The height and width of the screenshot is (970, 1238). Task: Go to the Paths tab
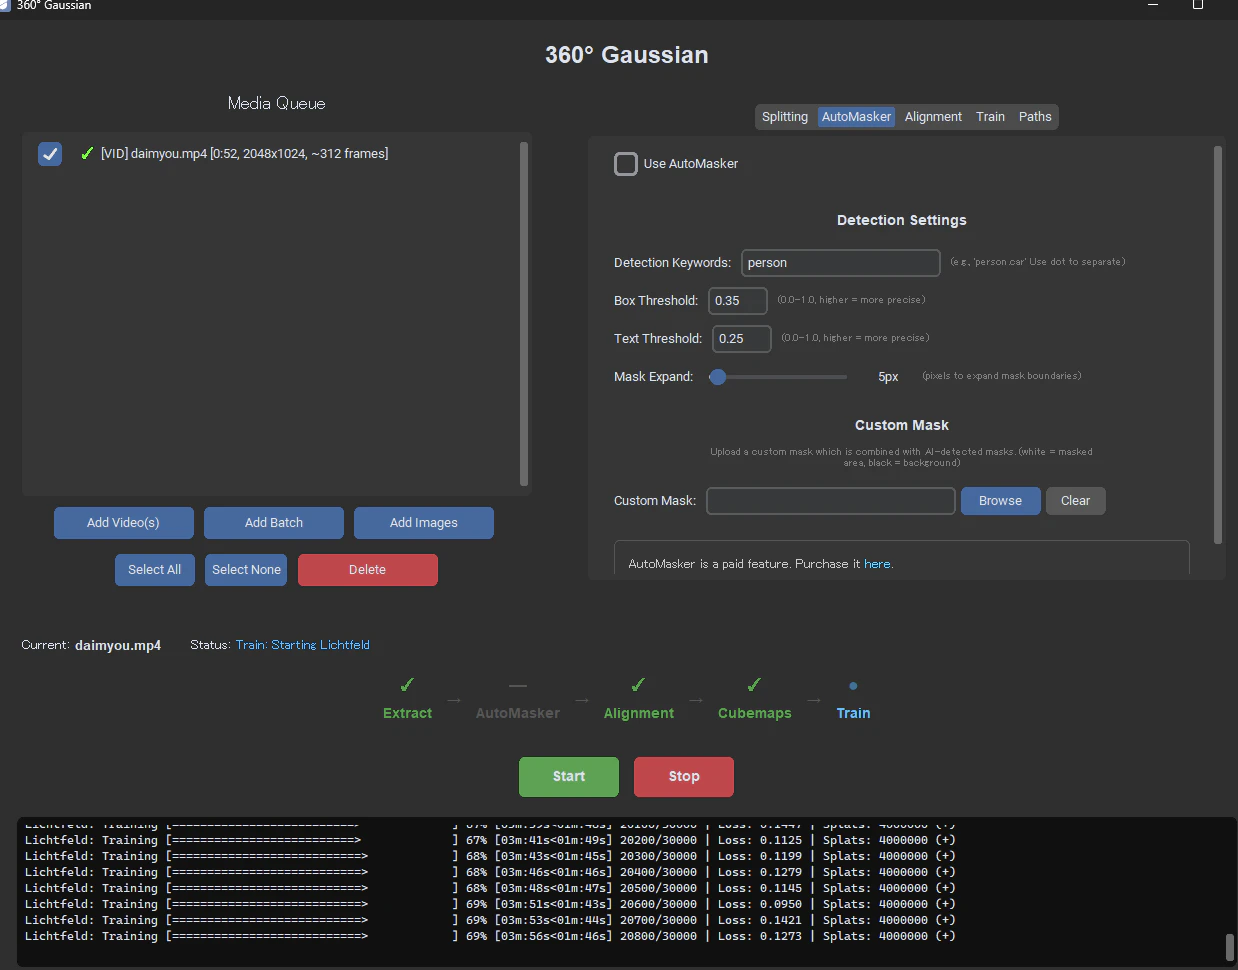pyautogui.click(x=1035, y=117)
